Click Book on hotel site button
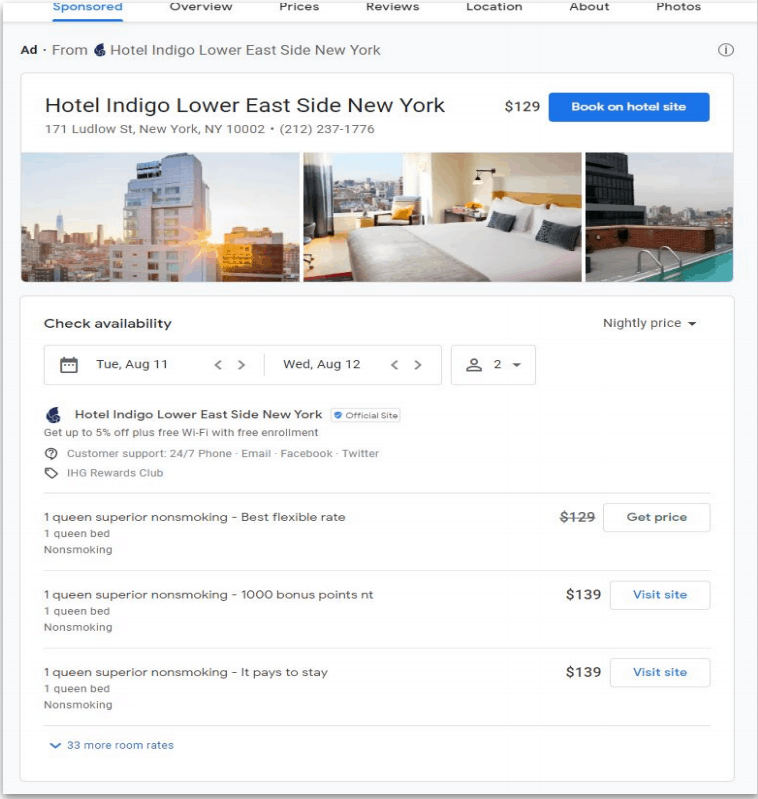The width and height of the screenshot is (758, 799). tap(629, 107)
